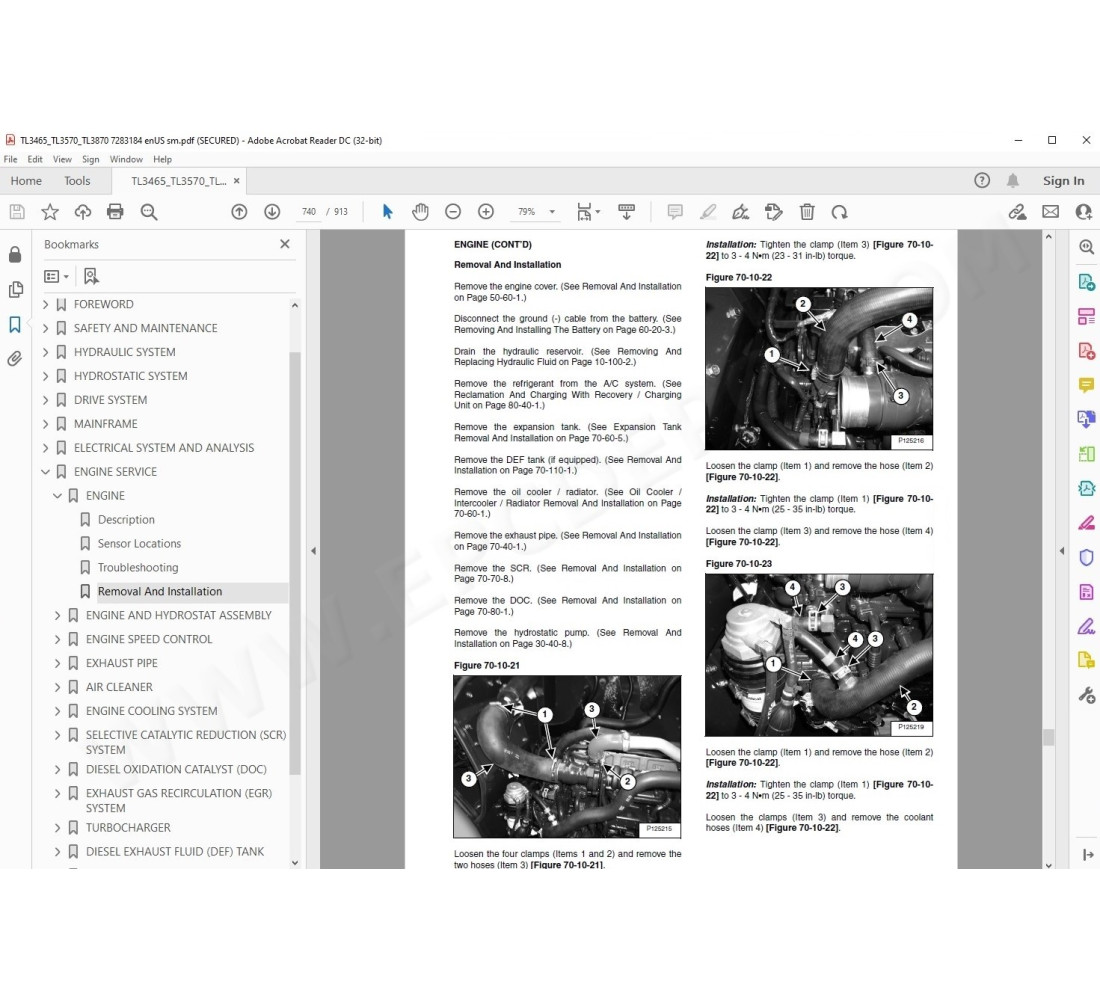The height and width of the screenshot is (1000, 1100).
Task: Expand the AIR CLEANER bookmark
Action: (58, 687)
